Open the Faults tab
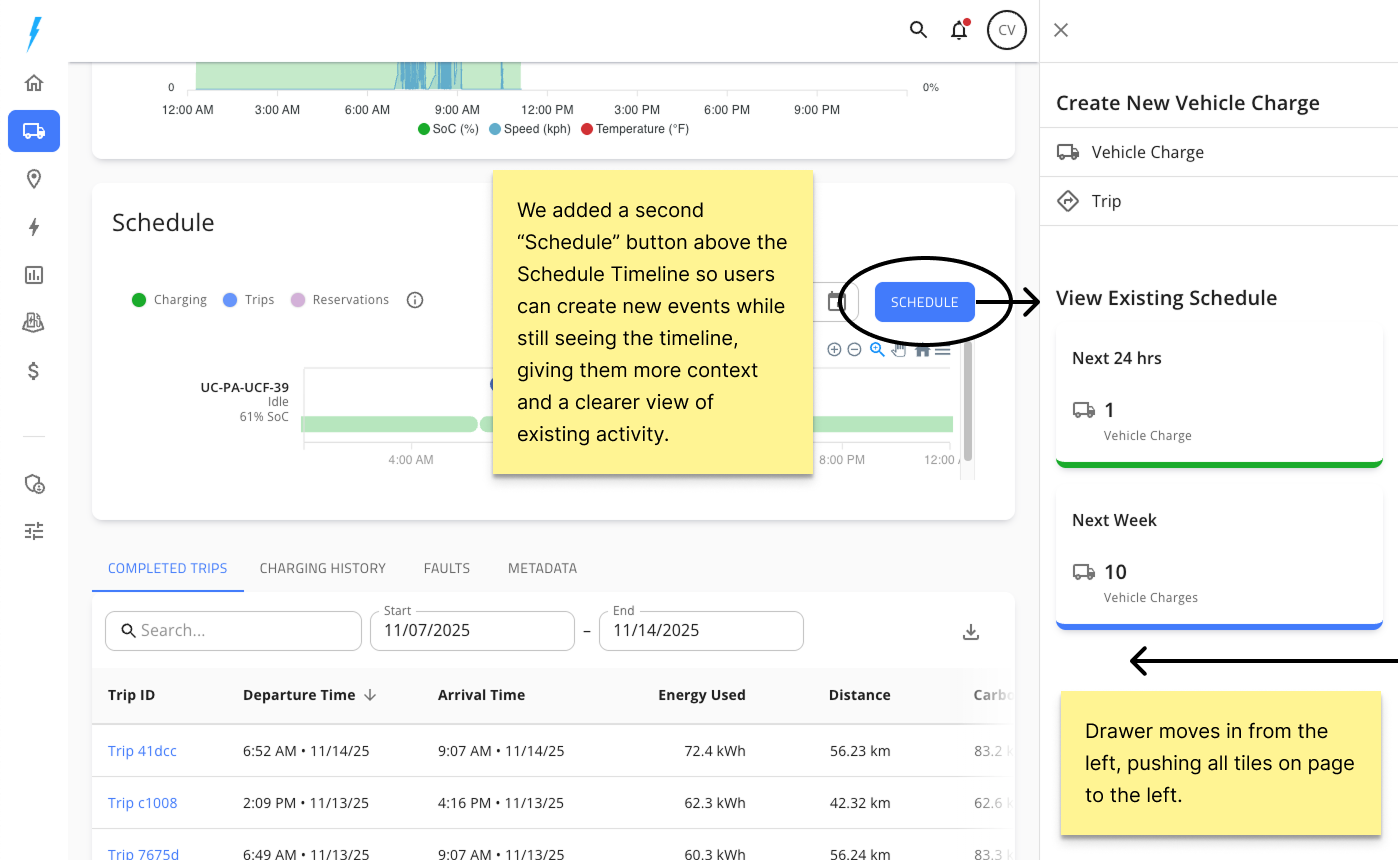This screenshot has width=1399, height=861. (446, 568)
